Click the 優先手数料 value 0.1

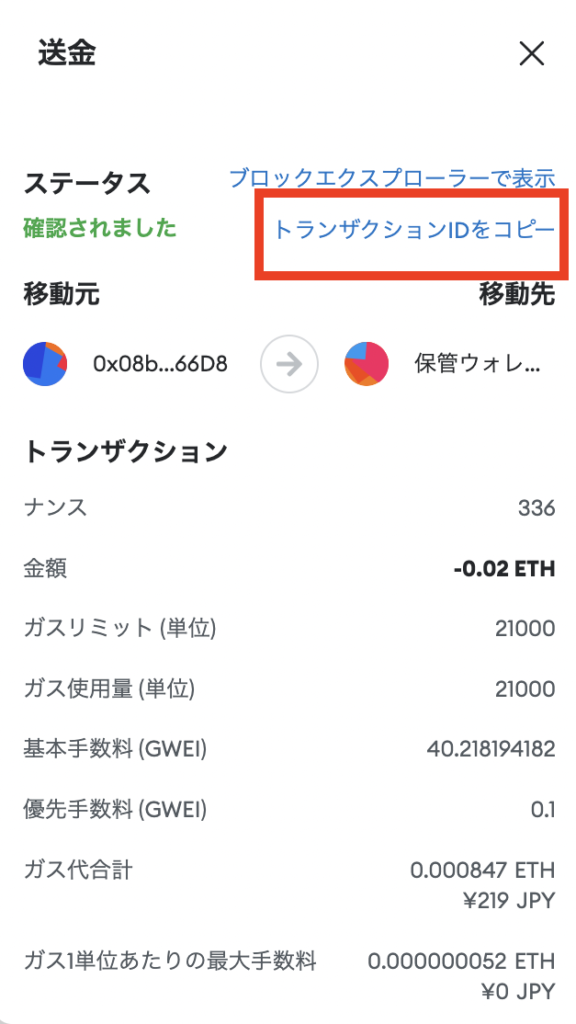coord(543,810)
